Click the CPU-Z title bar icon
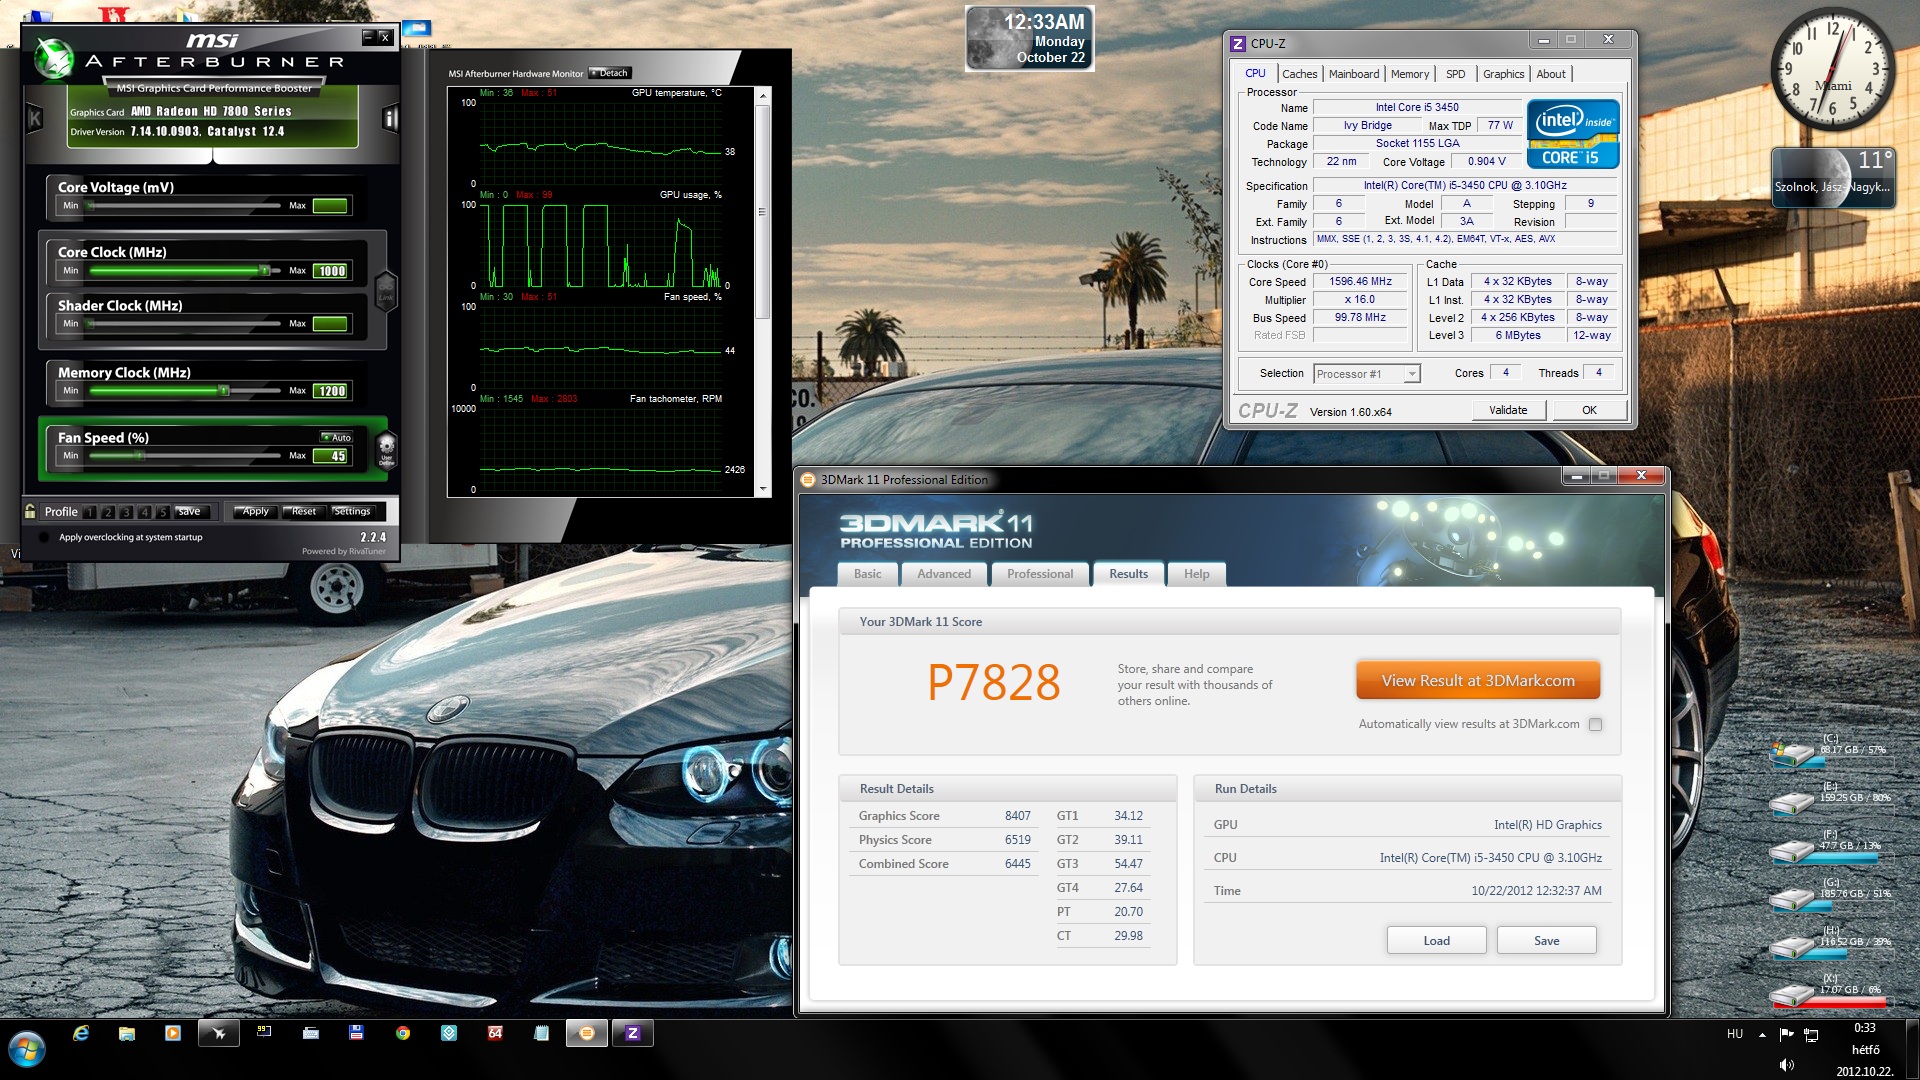 pyautogui.click(x=1238, y=43)
